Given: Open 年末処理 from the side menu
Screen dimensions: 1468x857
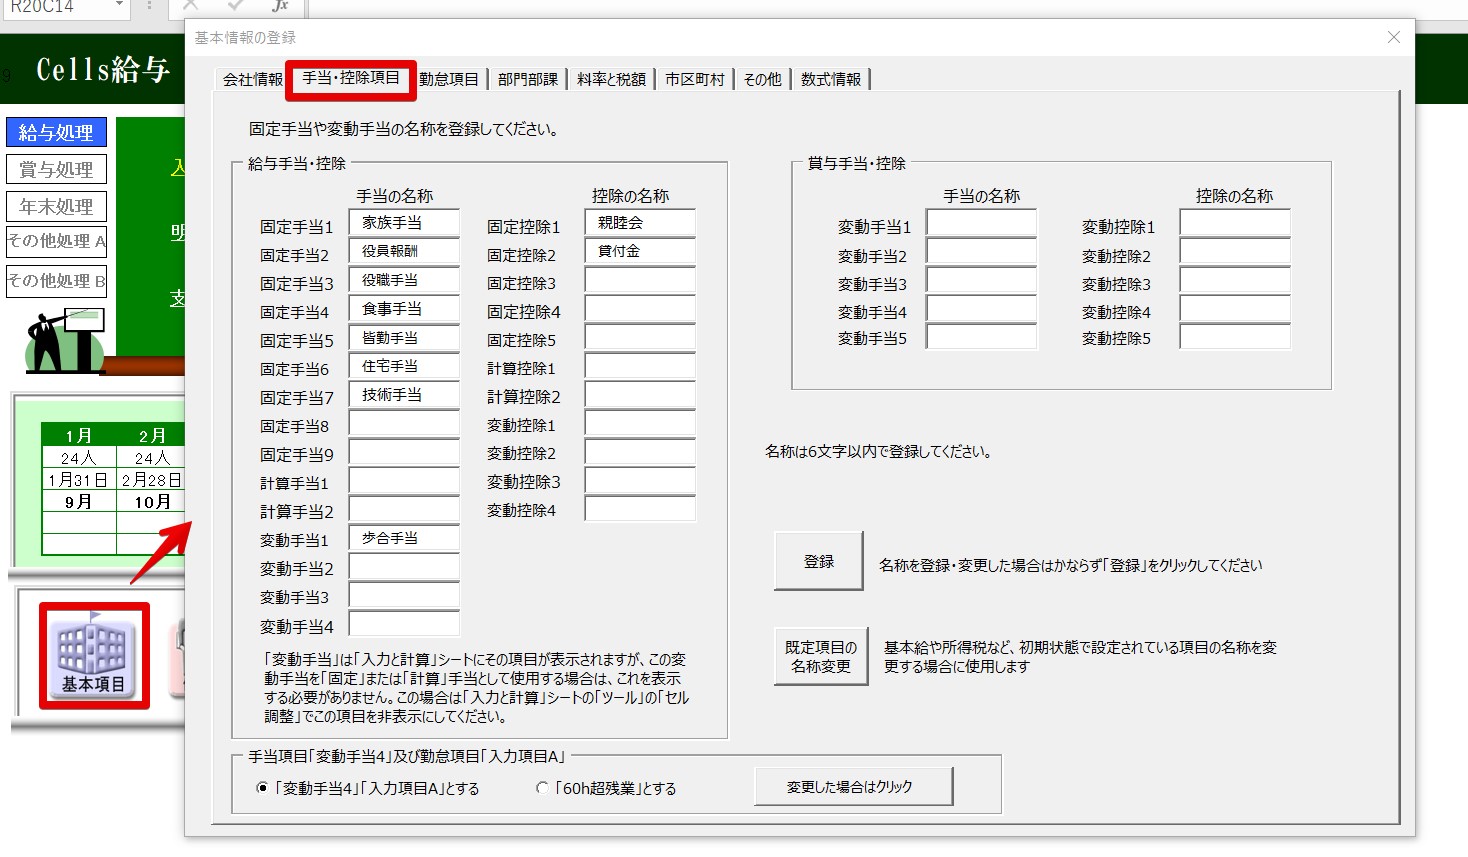Looking at the screenshot, I should [x=56, y=206].
